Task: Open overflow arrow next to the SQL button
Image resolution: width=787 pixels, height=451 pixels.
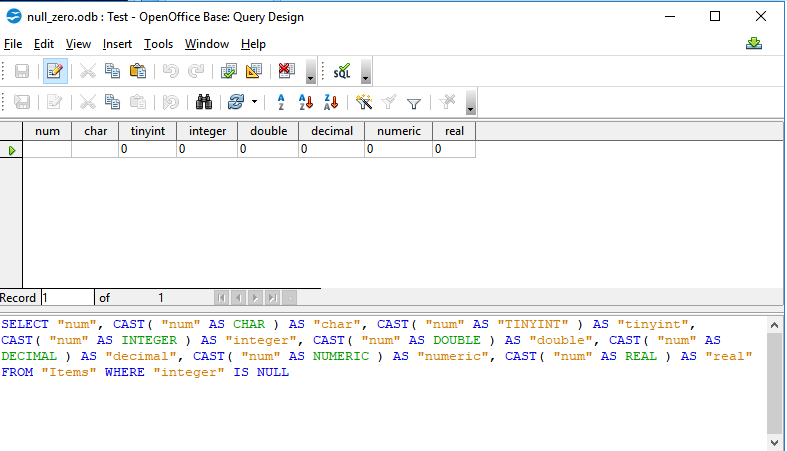Action: [365, 75]
